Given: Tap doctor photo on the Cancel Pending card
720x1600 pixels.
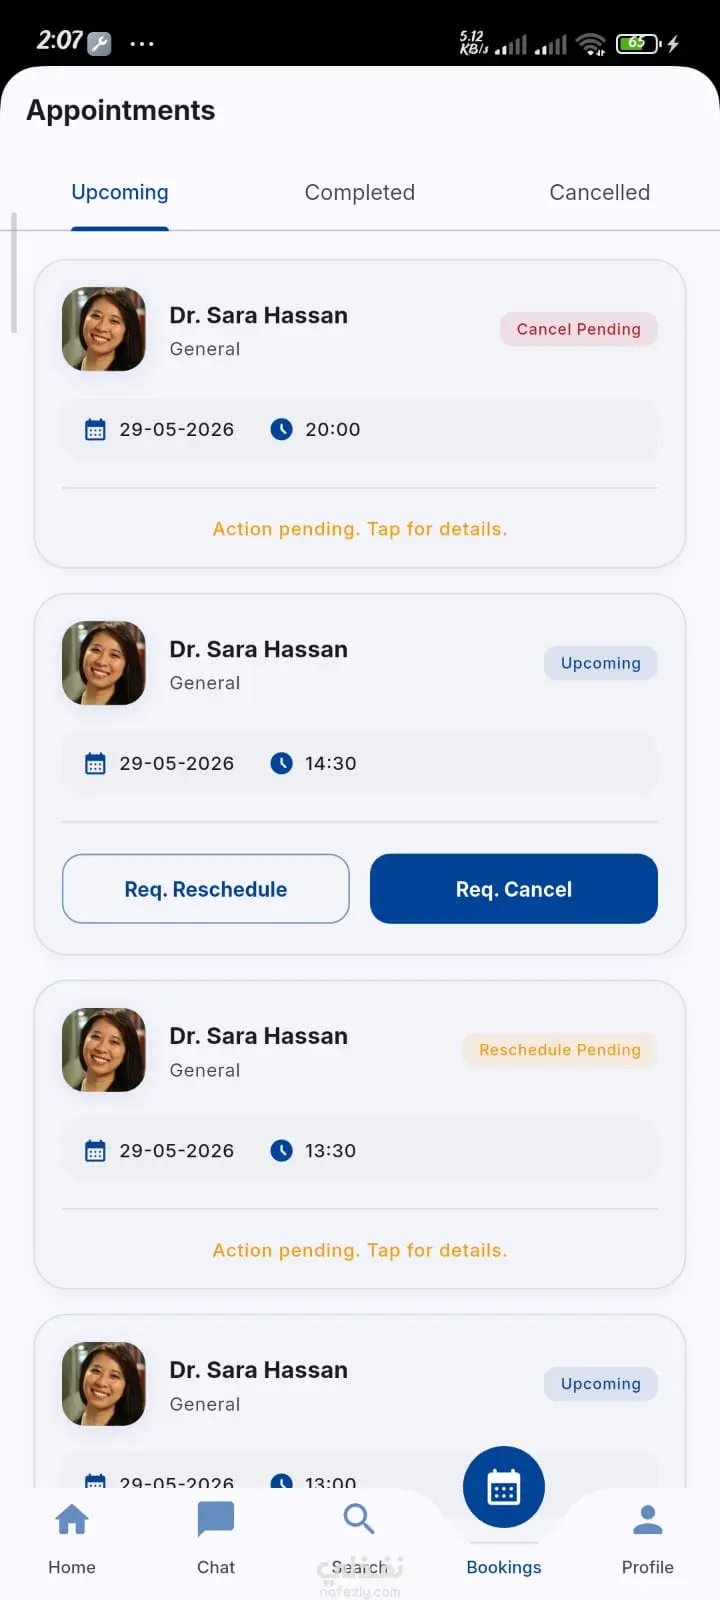Looking at the screenshot, I should click(x=104, y=329).
